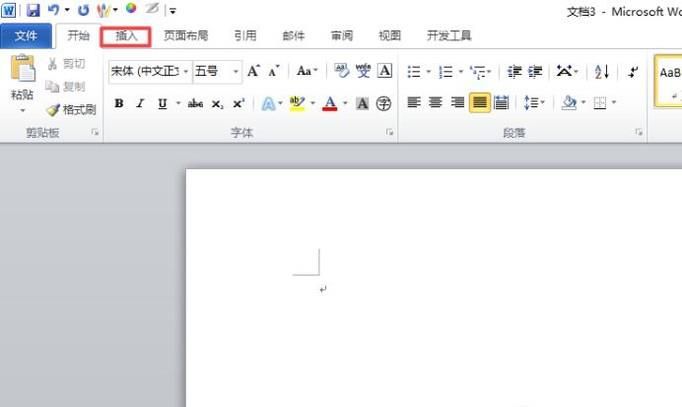Click the Bullets list icon
This screenshot has height=407, width=682.
point(413,71)
